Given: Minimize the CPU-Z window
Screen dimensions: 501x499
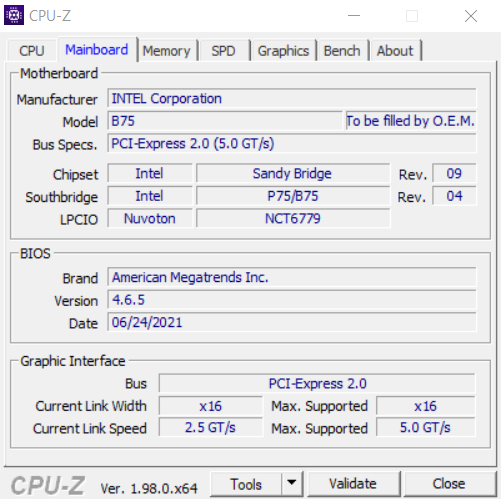Looking at the screenshot, I should (354, 16).
